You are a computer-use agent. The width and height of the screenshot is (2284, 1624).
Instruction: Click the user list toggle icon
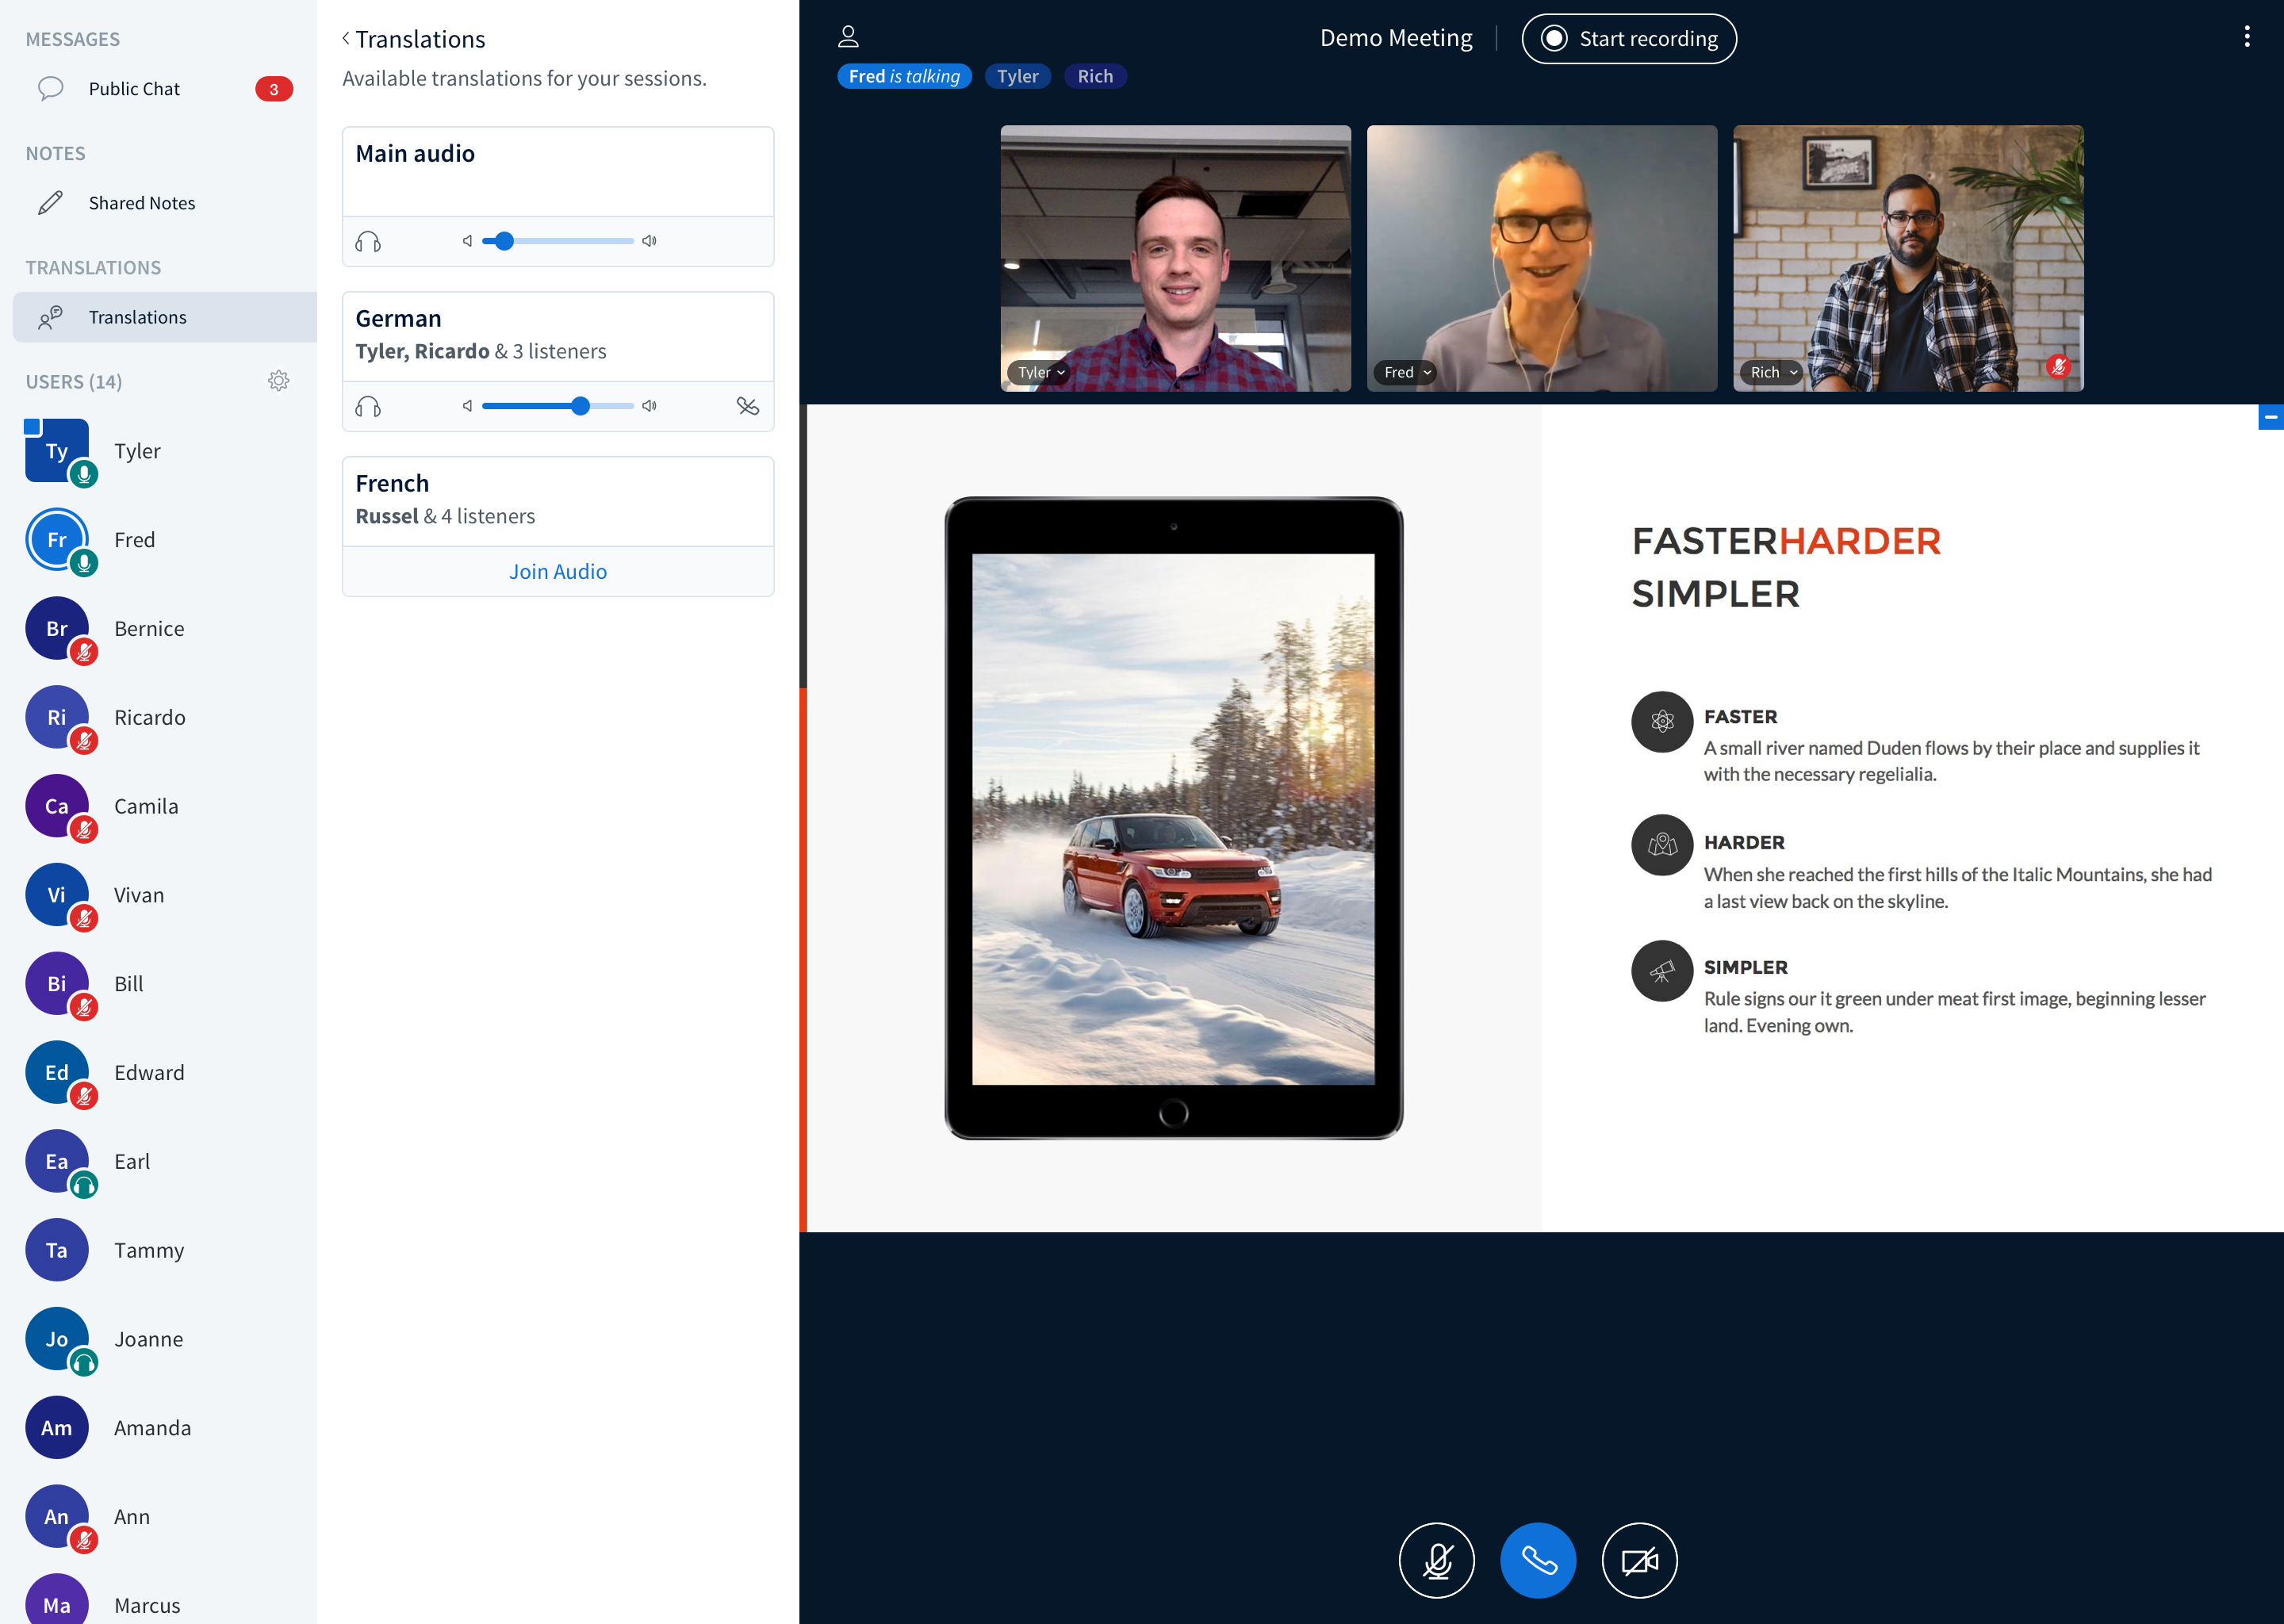pyautogui.click(x=848, y=37)
